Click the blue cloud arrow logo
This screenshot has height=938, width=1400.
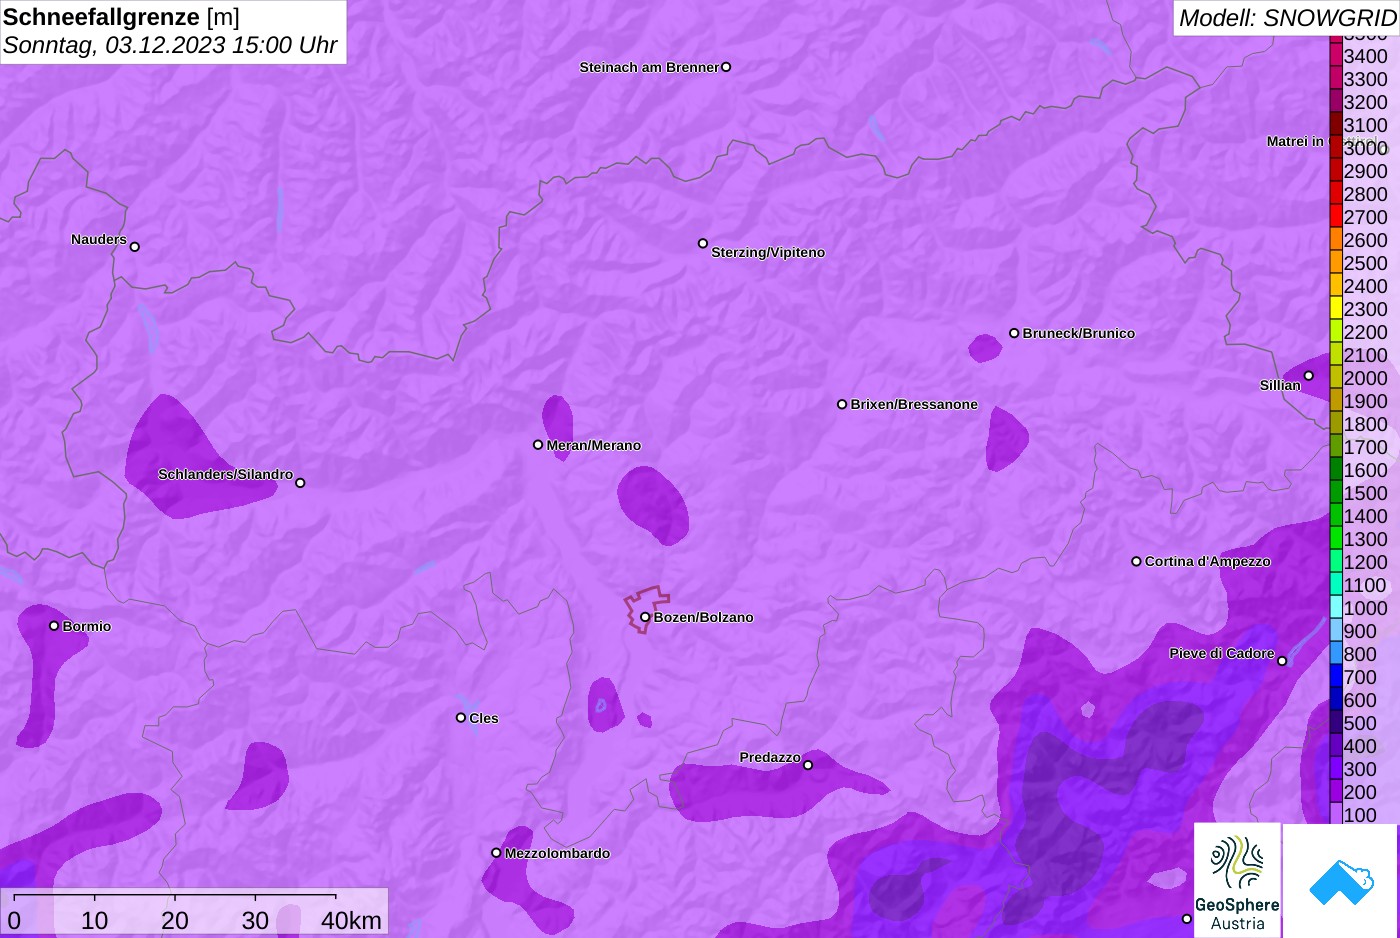pyautogui.click(x=1341, y=881)
